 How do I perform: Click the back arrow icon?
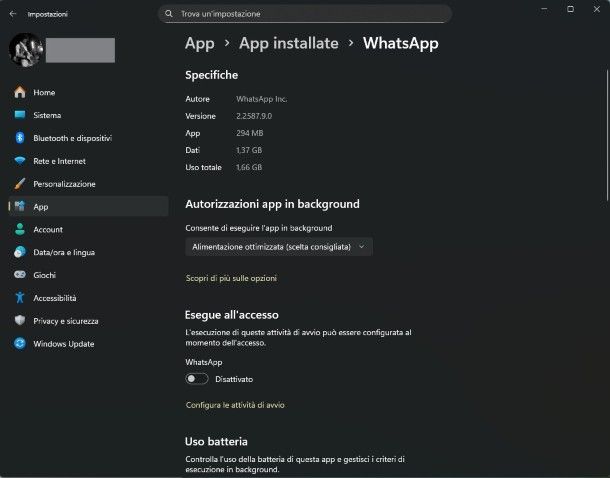click(x=13, y=14)
